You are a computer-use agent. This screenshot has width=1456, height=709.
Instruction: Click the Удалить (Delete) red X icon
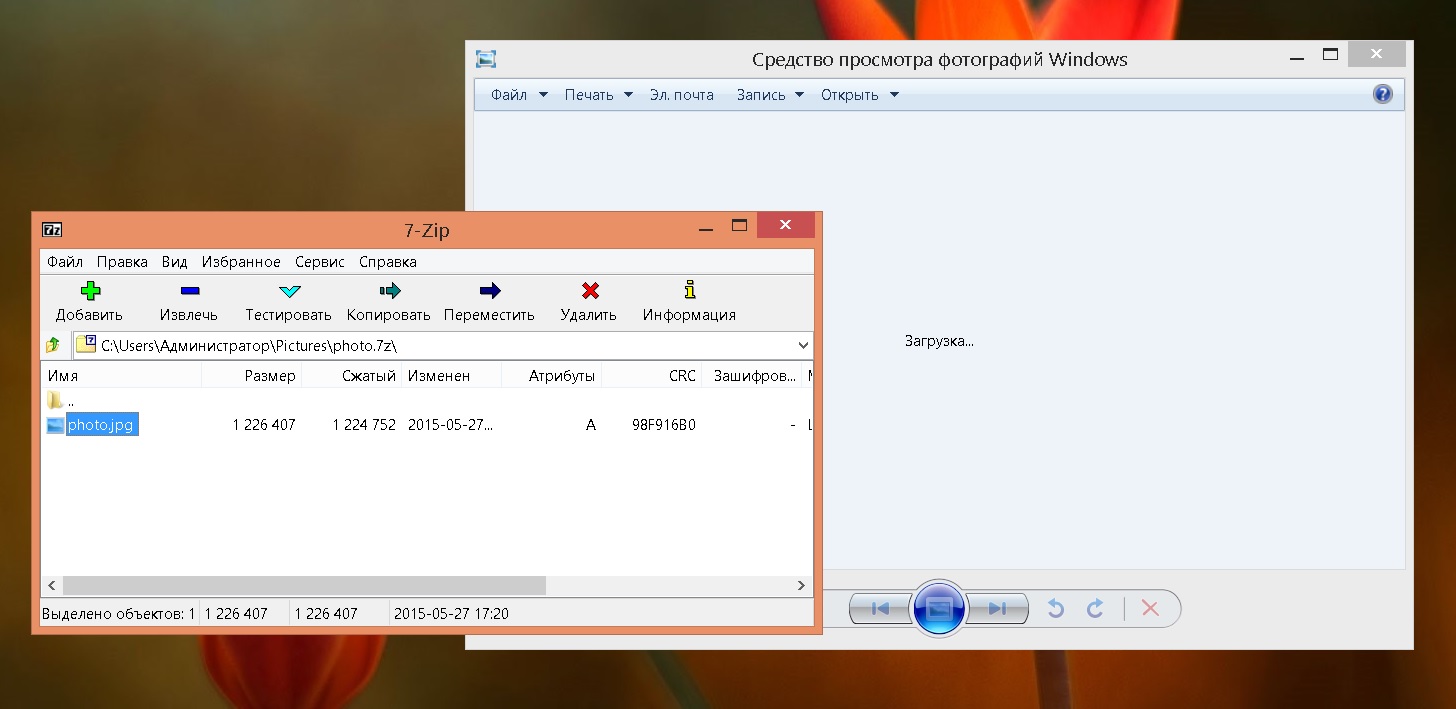[590, 291]
